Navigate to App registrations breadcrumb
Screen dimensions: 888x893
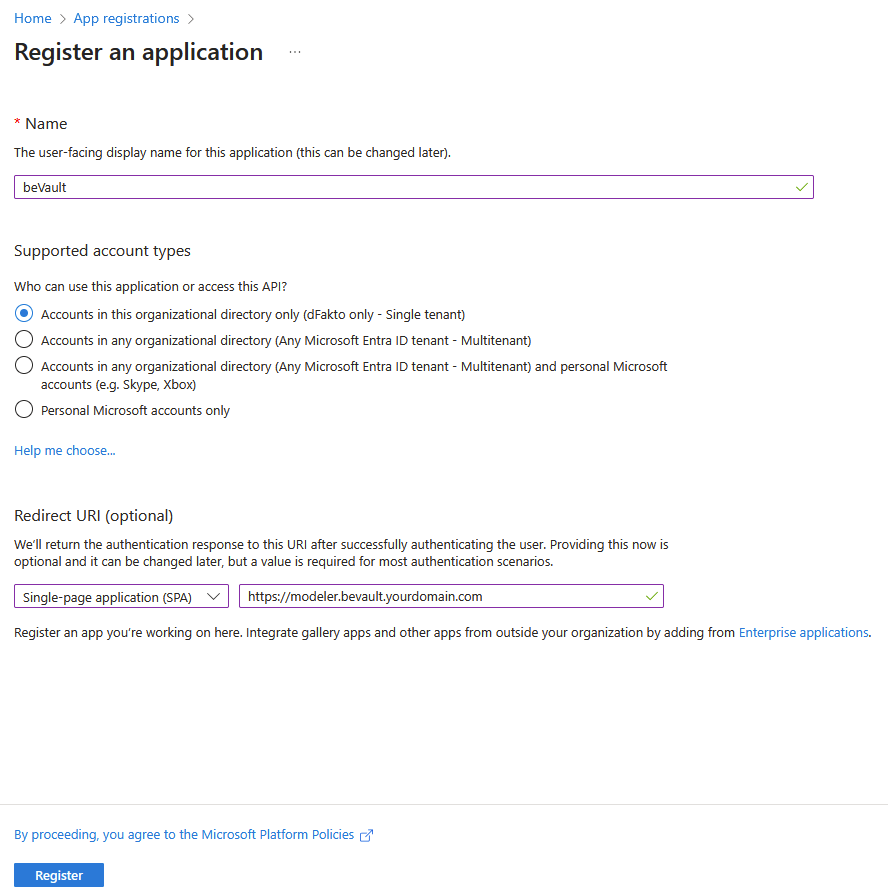[x=126, y=19]
